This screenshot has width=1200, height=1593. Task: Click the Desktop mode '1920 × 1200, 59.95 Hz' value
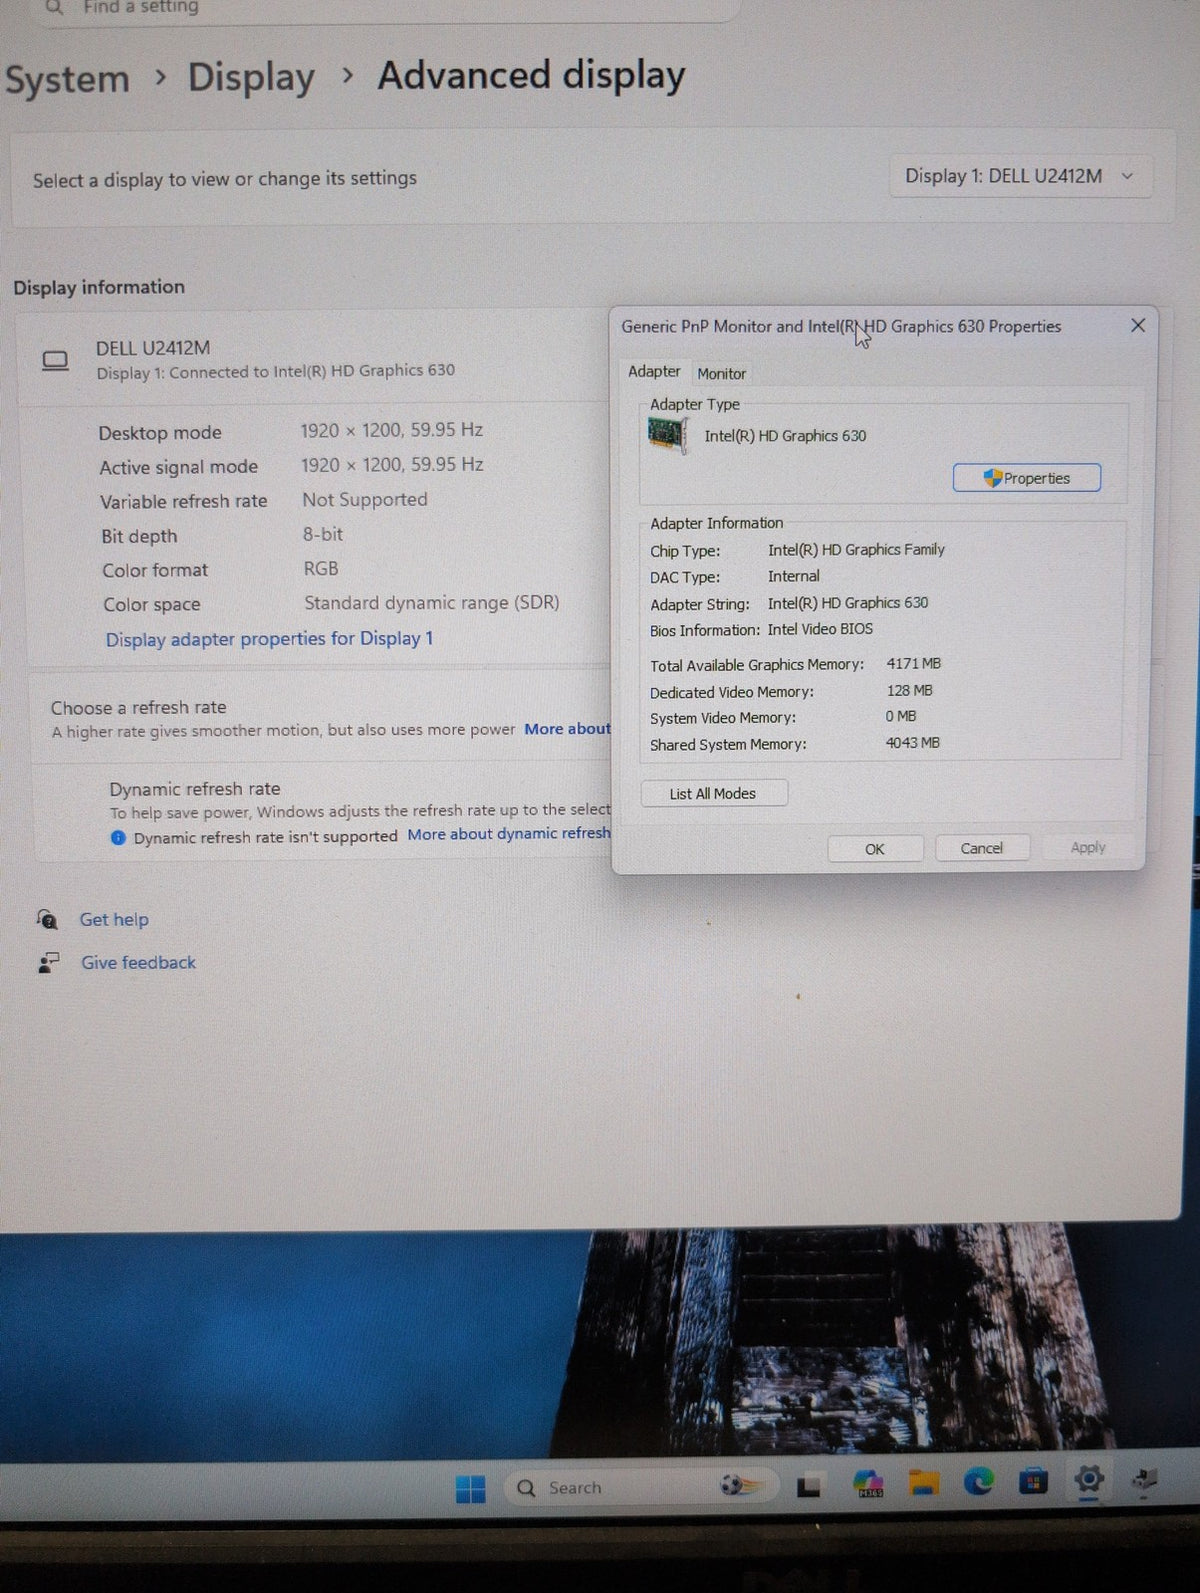392,430
